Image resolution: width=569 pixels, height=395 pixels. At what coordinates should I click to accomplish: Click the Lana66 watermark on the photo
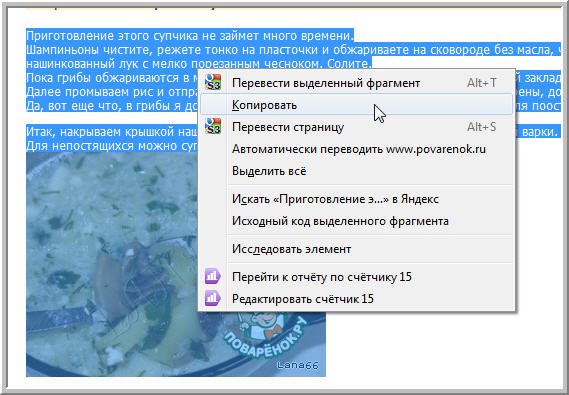(x=298, y=365)
